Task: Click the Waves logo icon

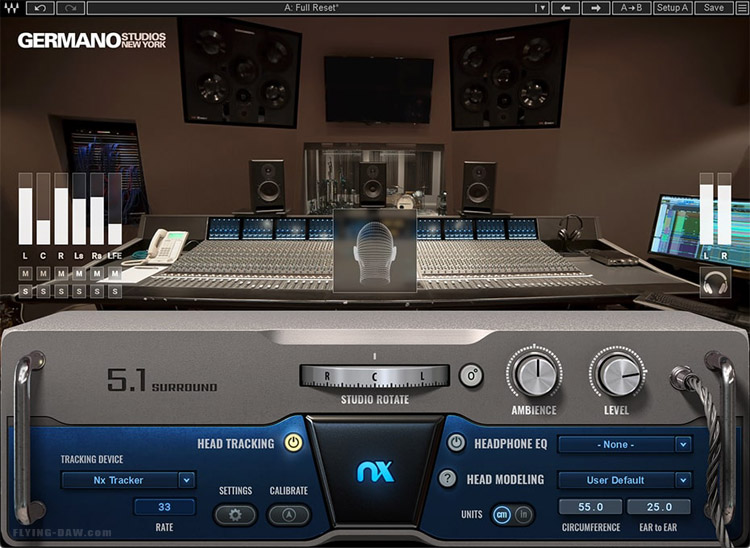Action: pos(11,8)
